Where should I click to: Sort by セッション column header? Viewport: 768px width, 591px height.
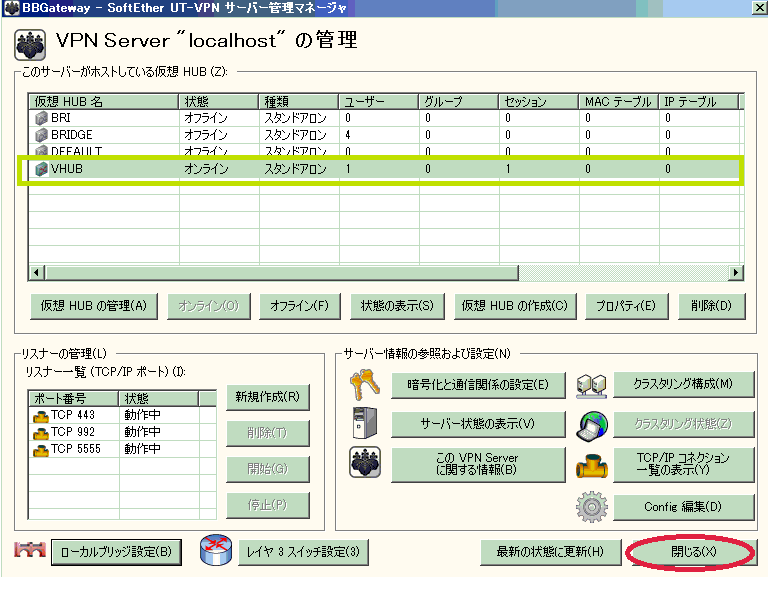539,102
